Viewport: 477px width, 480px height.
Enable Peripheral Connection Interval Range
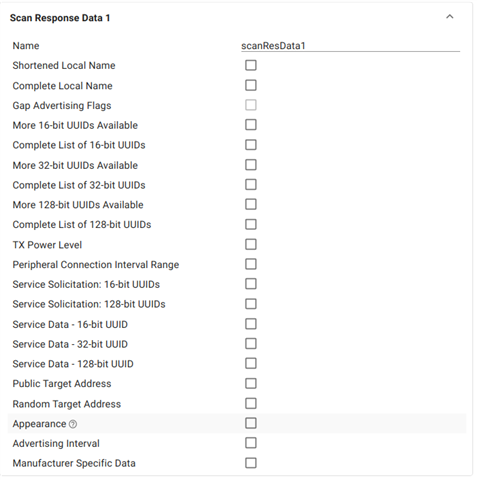point(251,264)
